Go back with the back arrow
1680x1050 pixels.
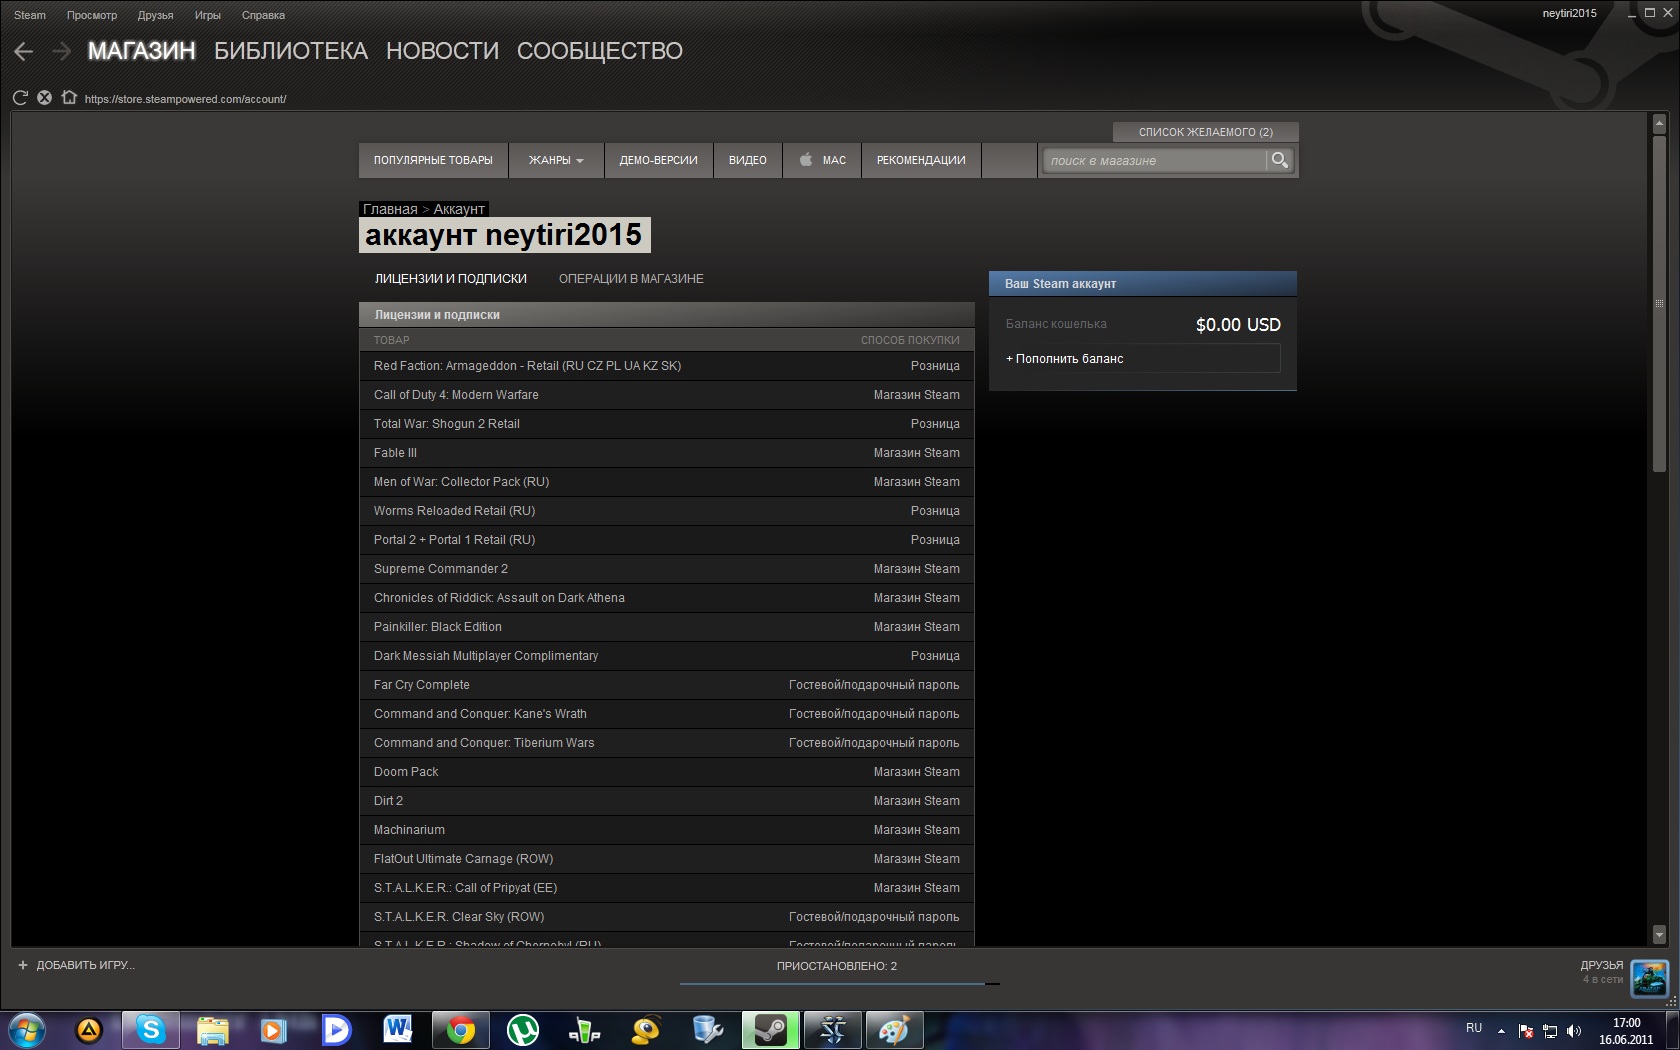coord(24,51)
